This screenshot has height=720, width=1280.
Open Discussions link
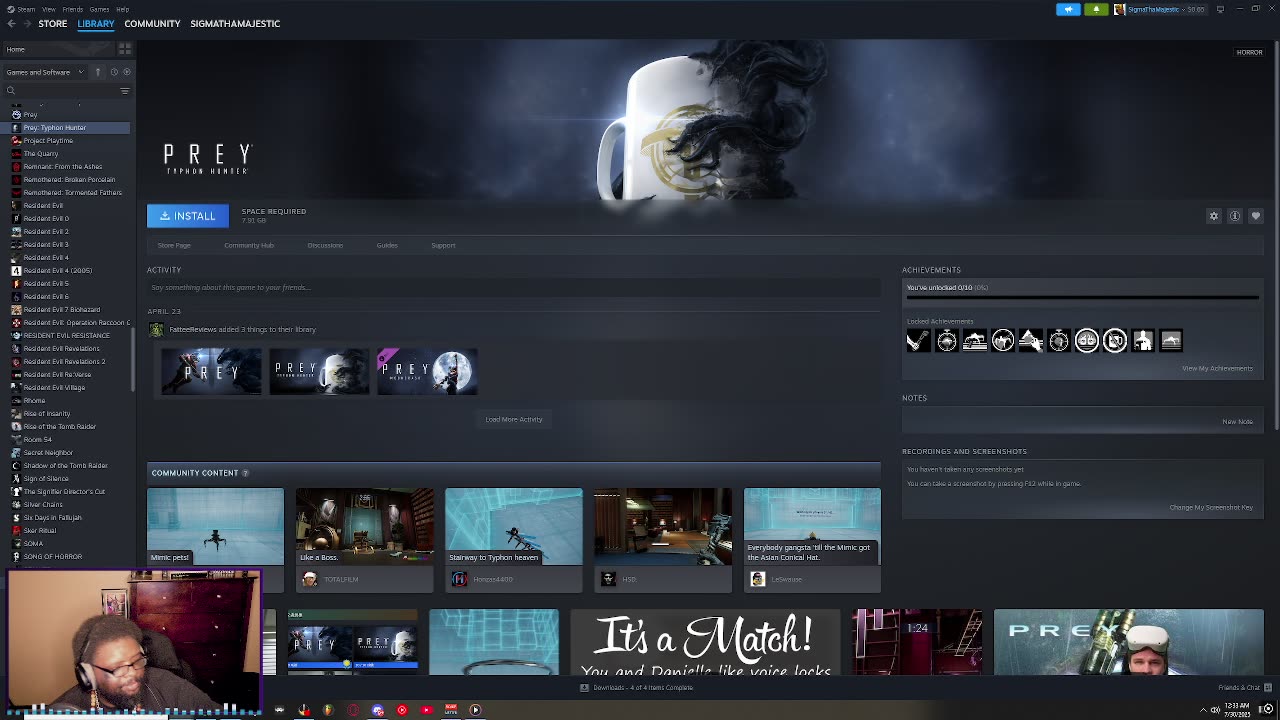point(325,245)
